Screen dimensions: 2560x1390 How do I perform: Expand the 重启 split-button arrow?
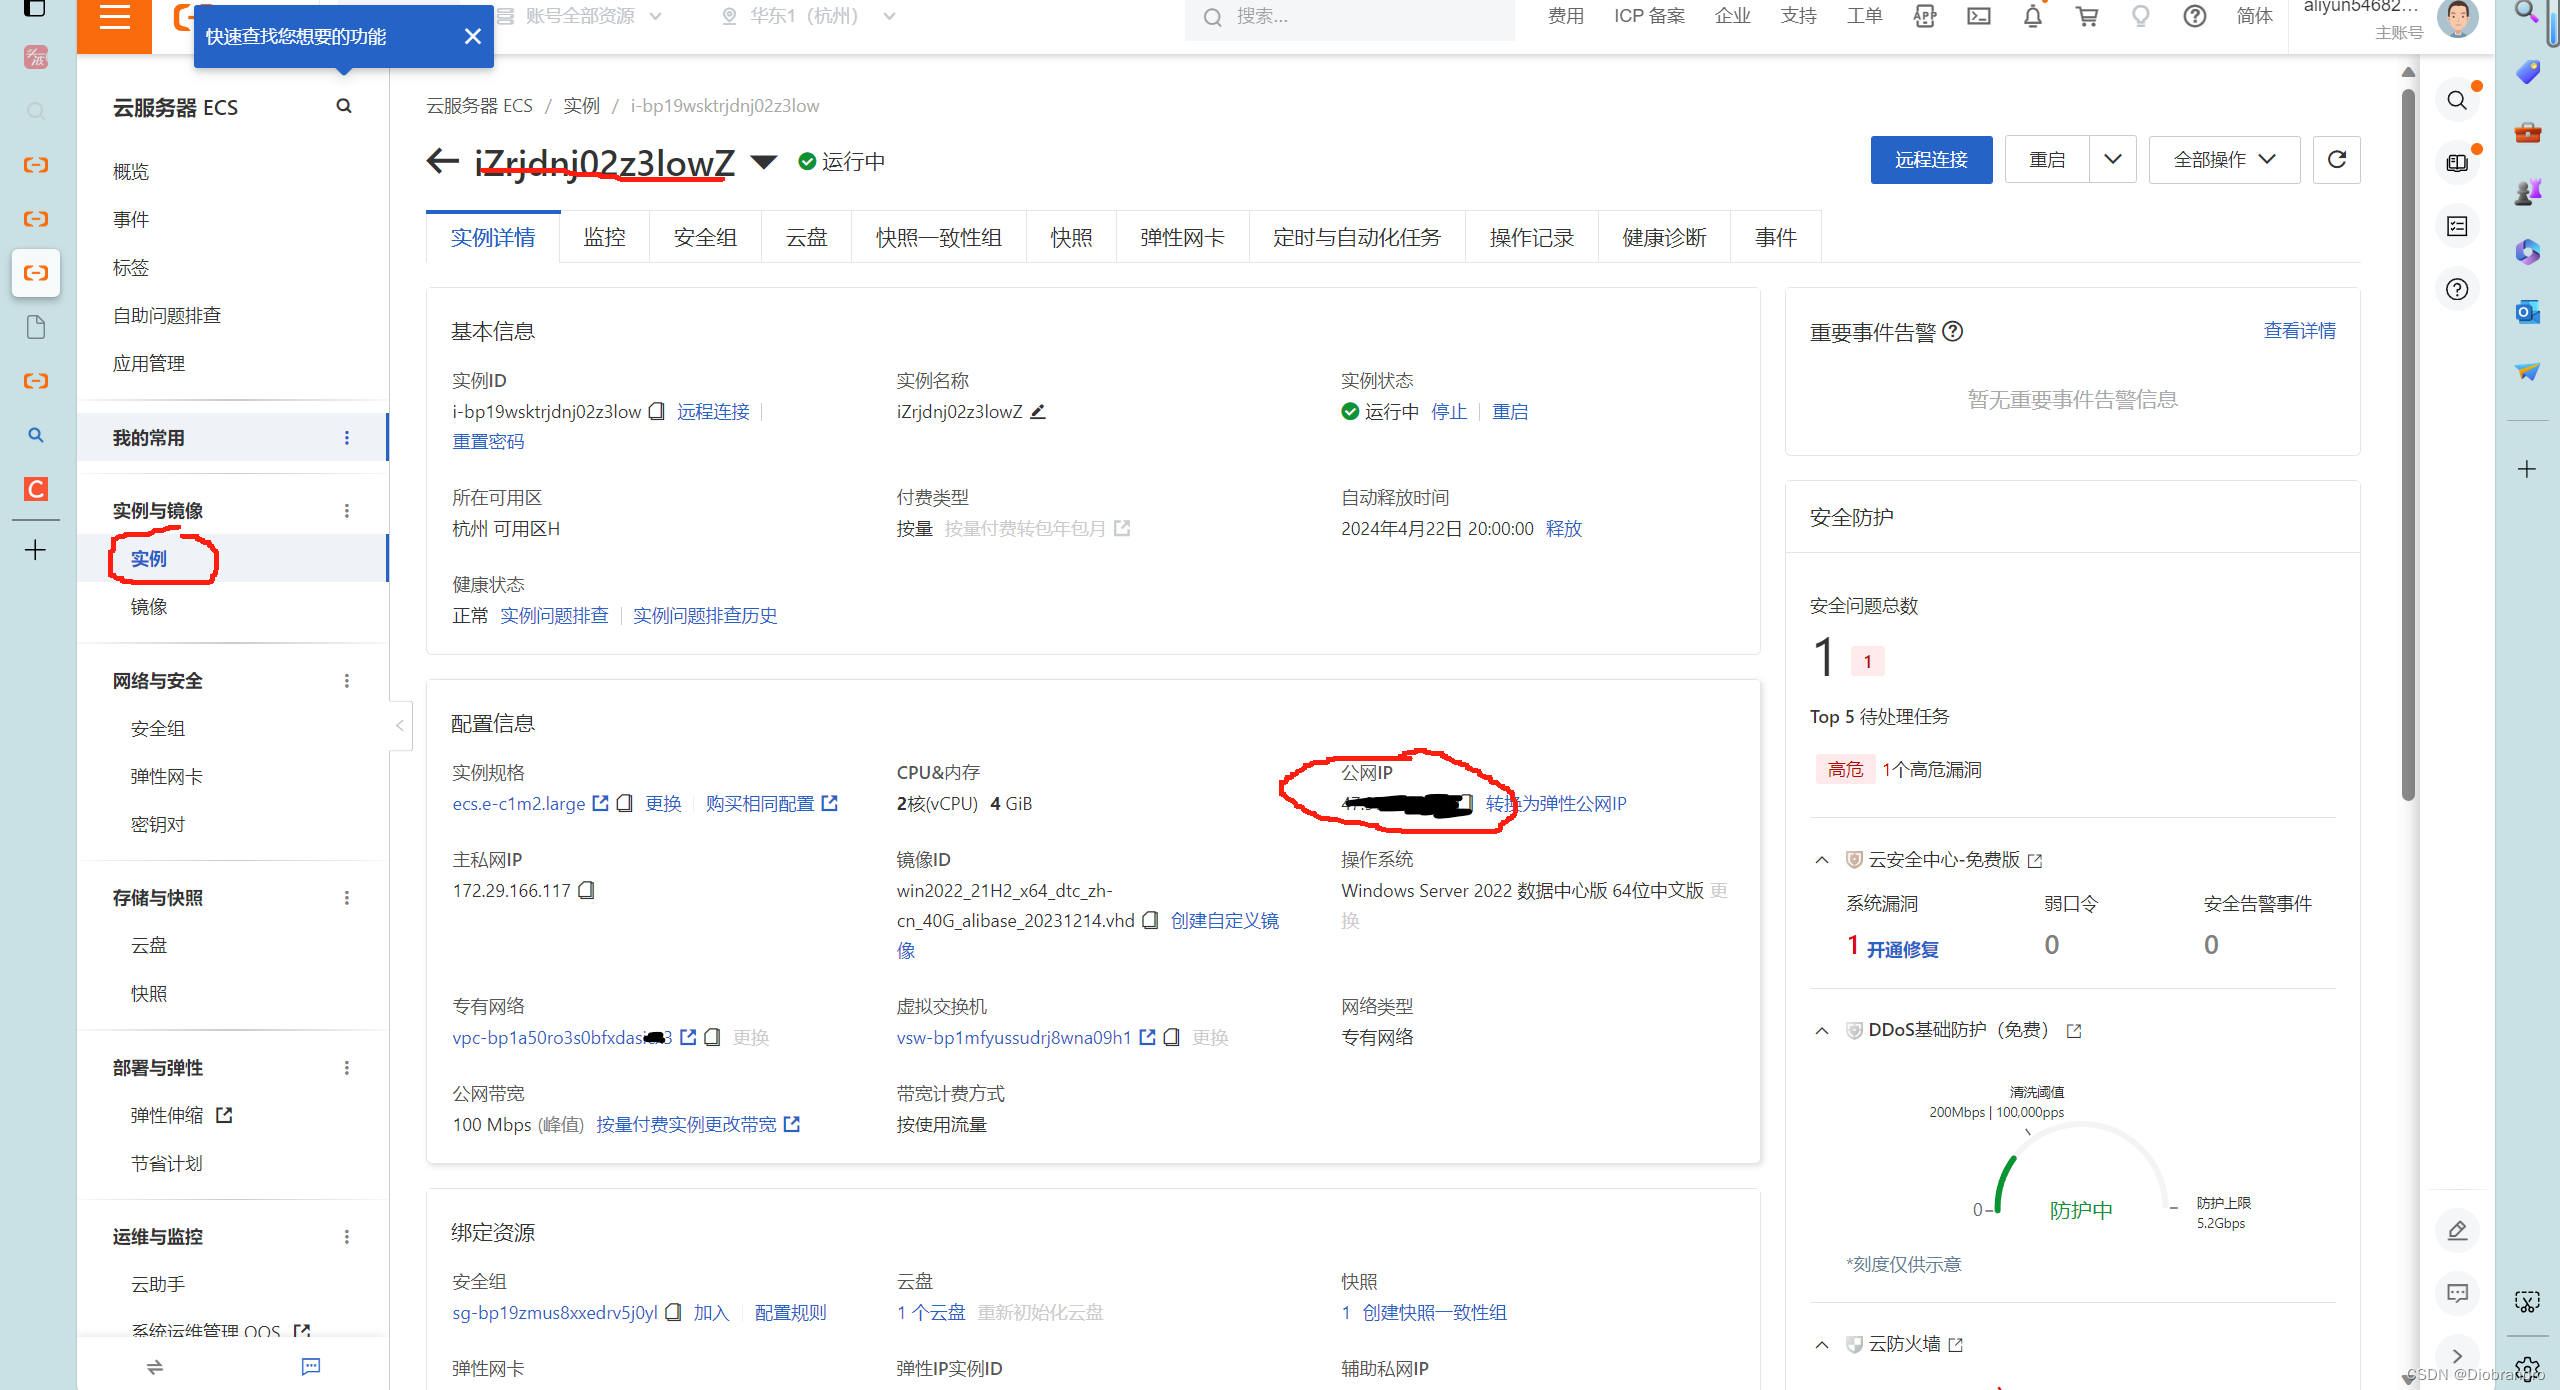[x=2112, y=160]
